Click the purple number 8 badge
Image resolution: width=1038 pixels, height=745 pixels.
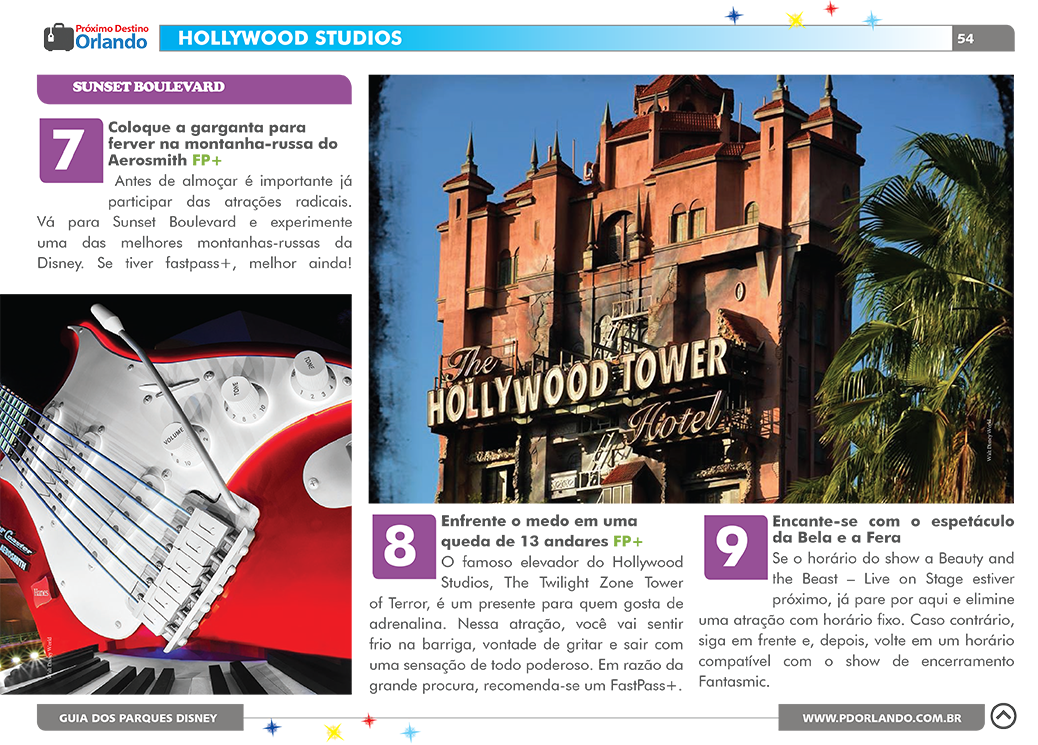pos(403,546)
